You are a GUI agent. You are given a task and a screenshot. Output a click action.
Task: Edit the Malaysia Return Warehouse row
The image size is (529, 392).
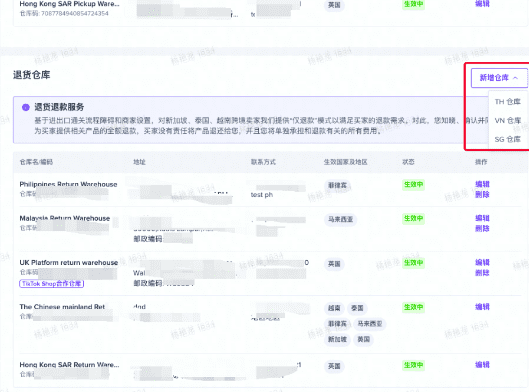tap(482, 218)
